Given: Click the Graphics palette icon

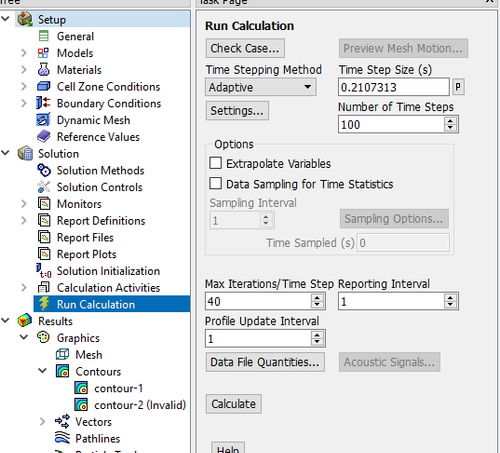Looking at the screenshot, I should tap(43, 337).
